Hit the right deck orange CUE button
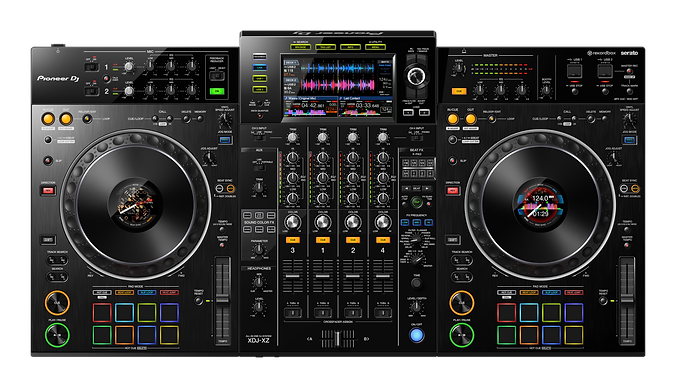Image resolution: width=676 pixels, height=388 pixels. (462, 303)
